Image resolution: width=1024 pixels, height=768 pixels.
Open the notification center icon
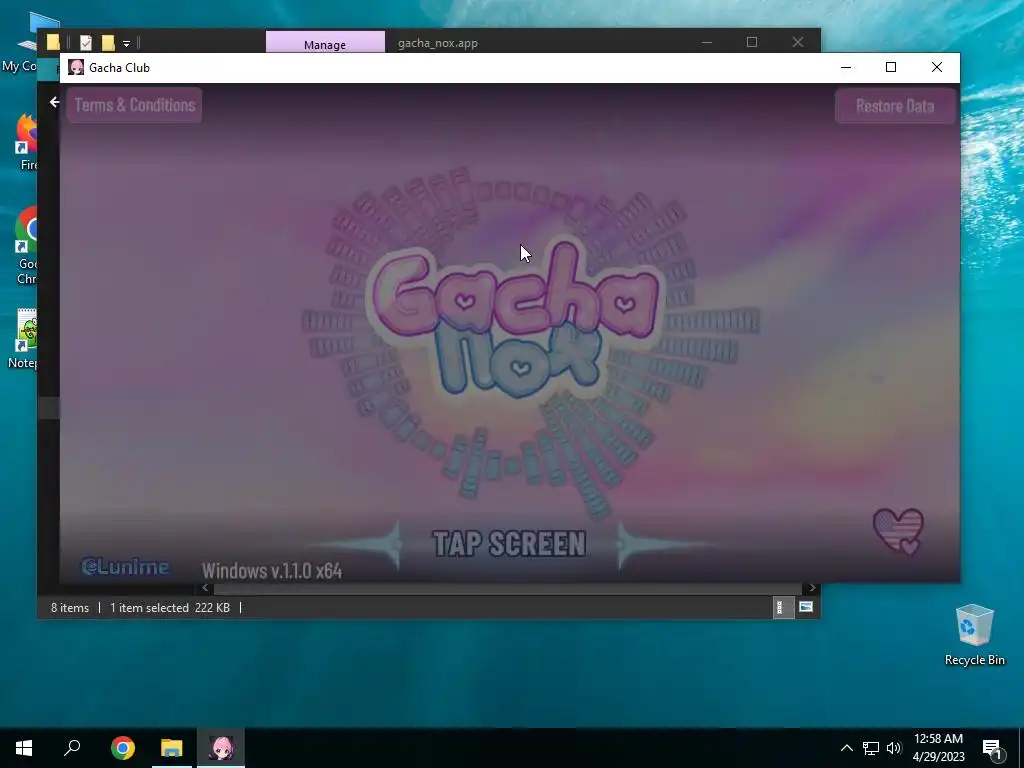click(992, 749)
